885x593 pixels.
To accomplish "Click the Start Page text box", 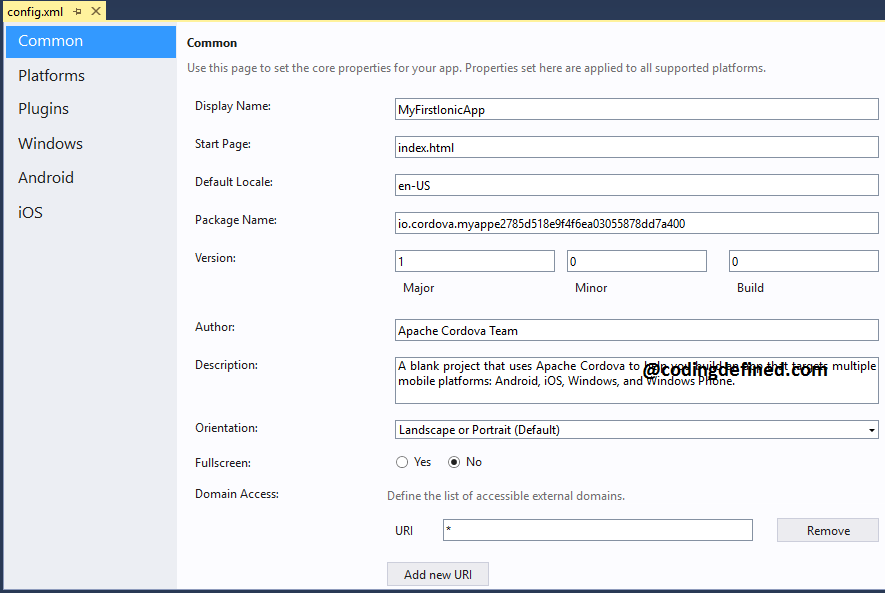I will coord(637,147).
